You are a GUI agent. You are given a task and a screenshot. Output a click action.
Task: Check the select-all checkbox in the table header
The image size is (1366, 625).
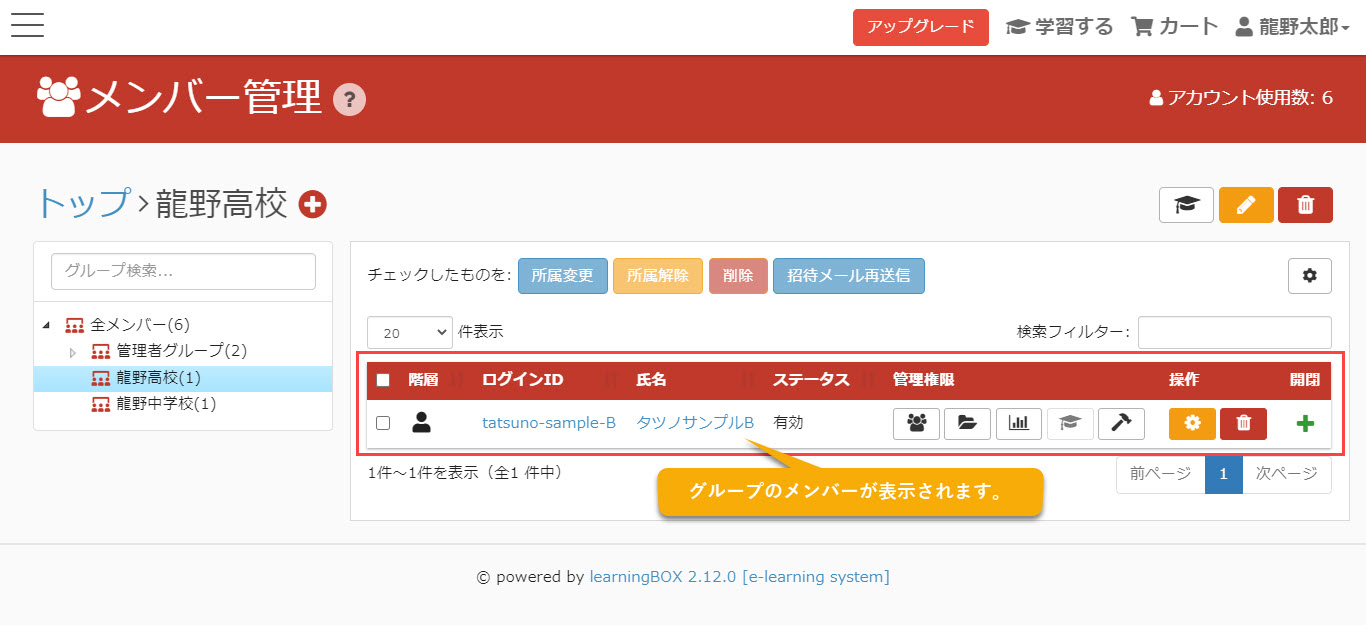383,380
